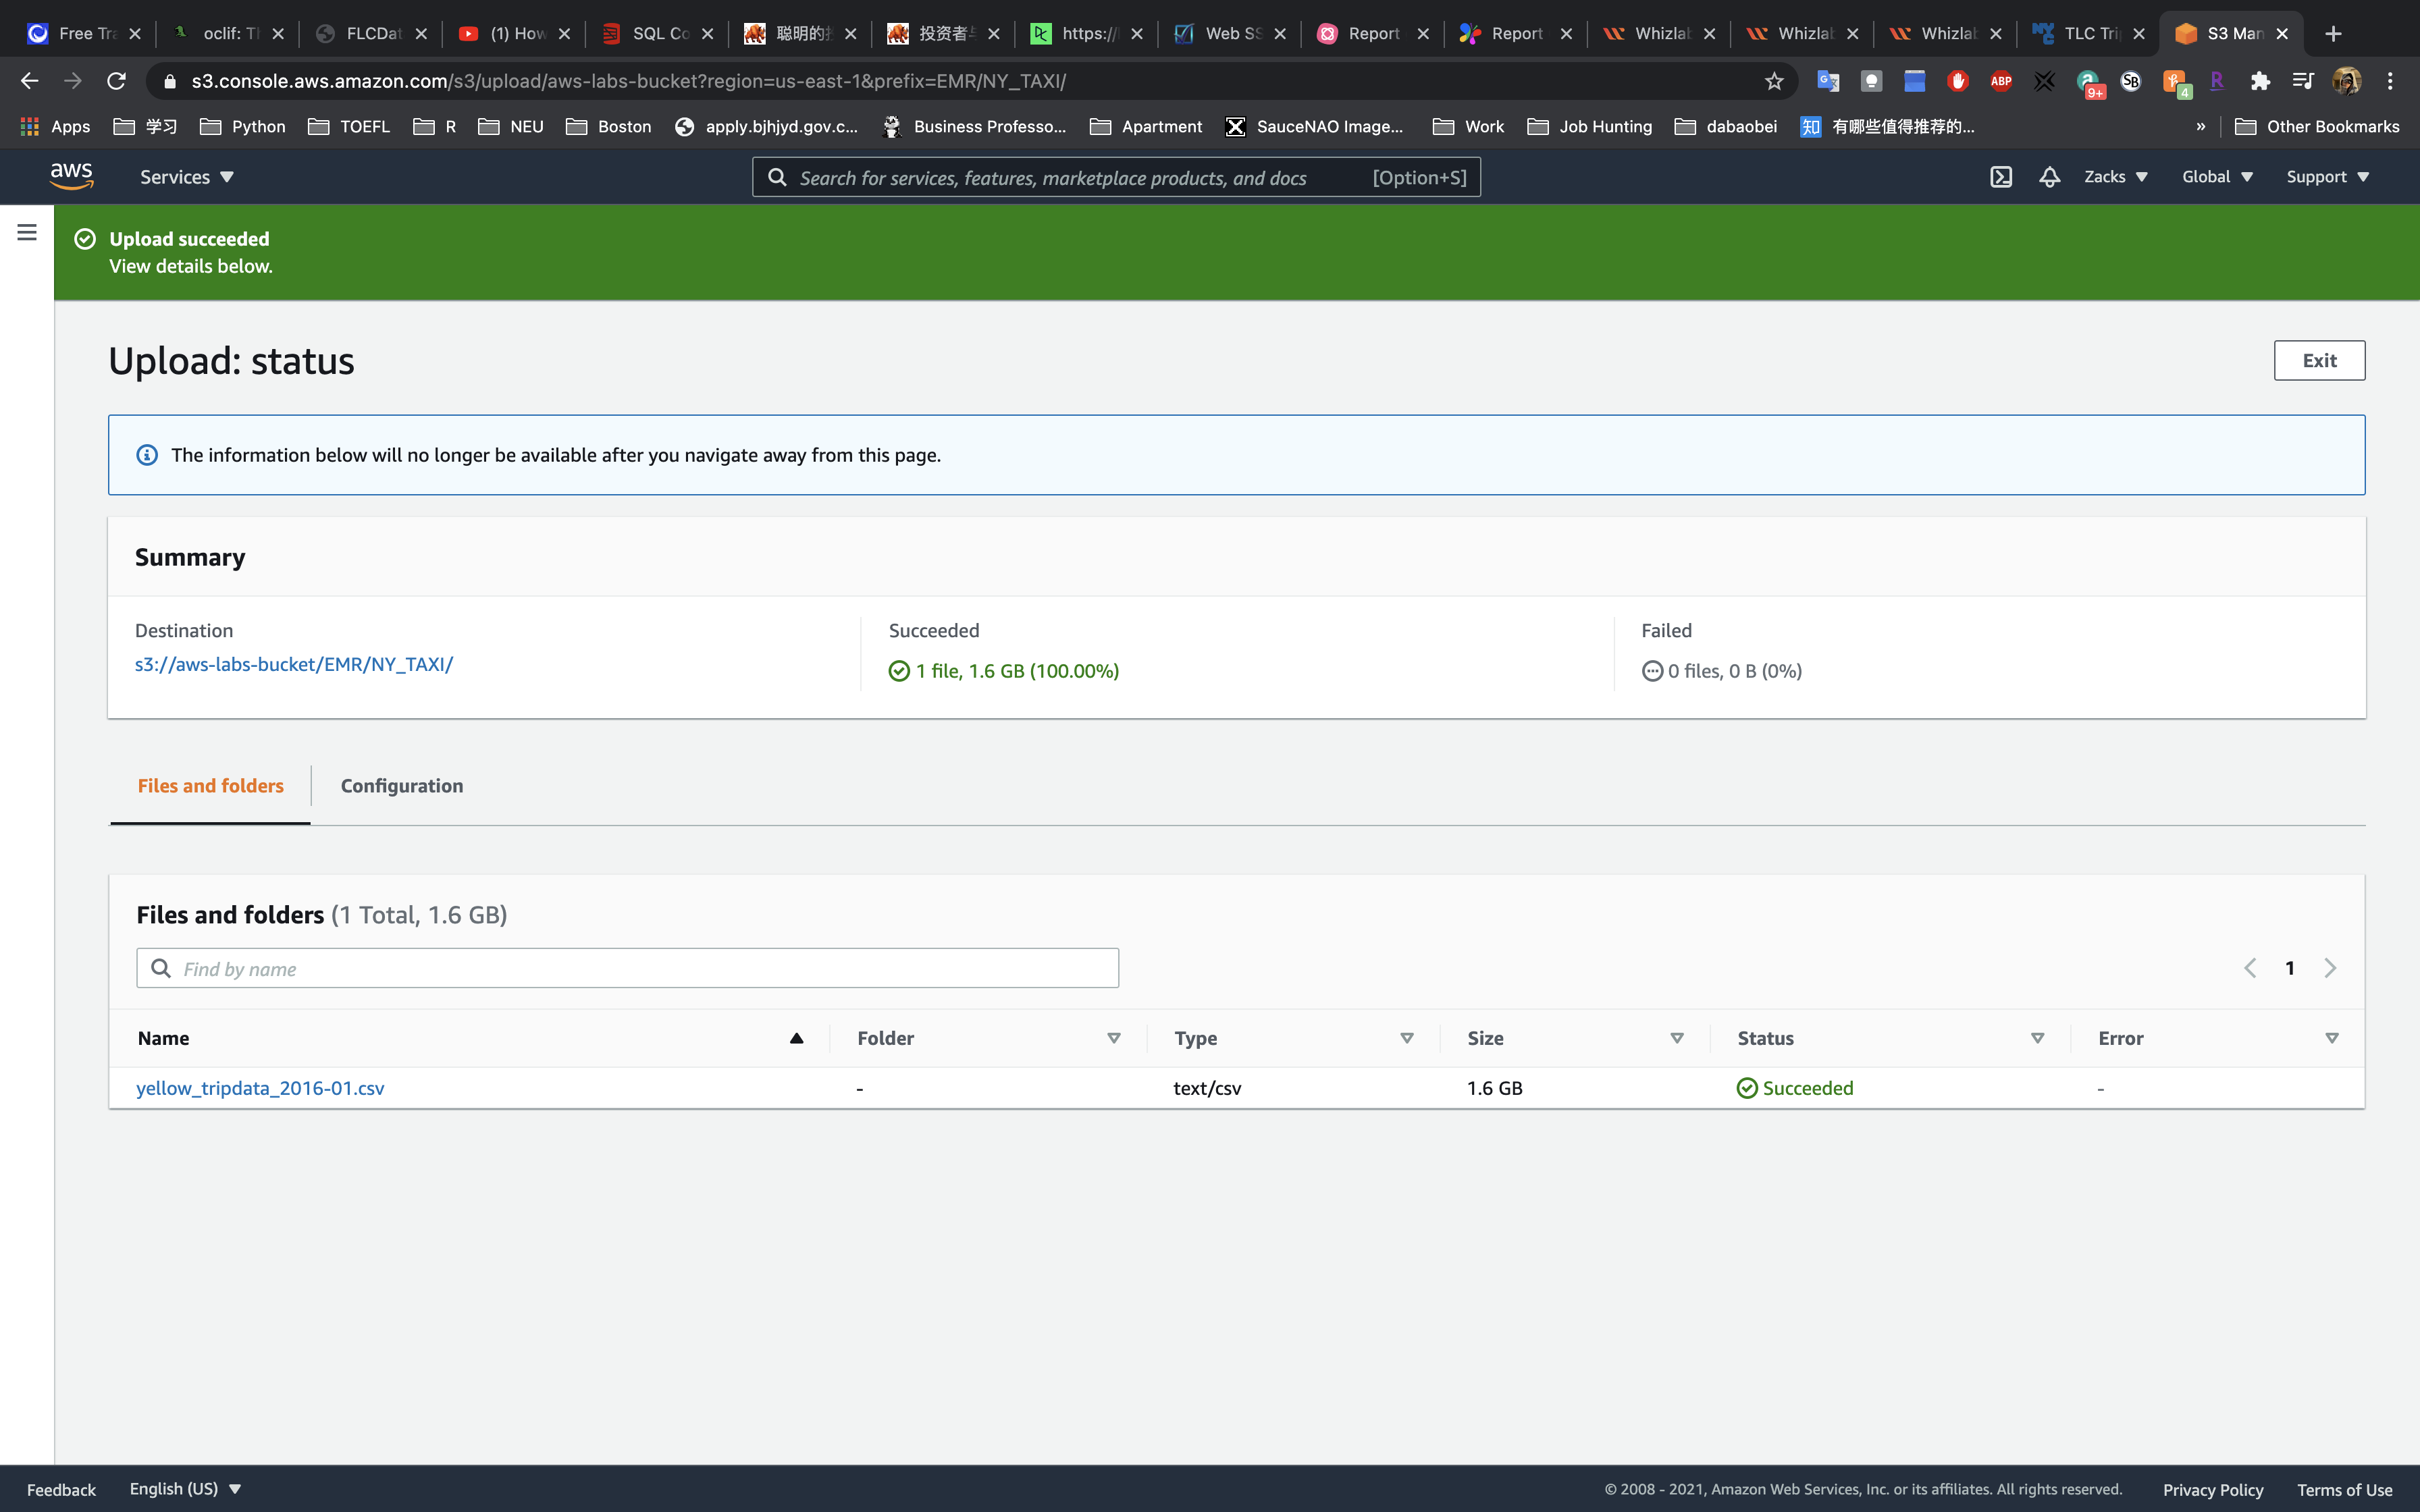The width and height of the screenshot is (2420, 1512).
Task: Open the hamburger side navigation menu
Action: pyautogui.click(x=27, y=232)
